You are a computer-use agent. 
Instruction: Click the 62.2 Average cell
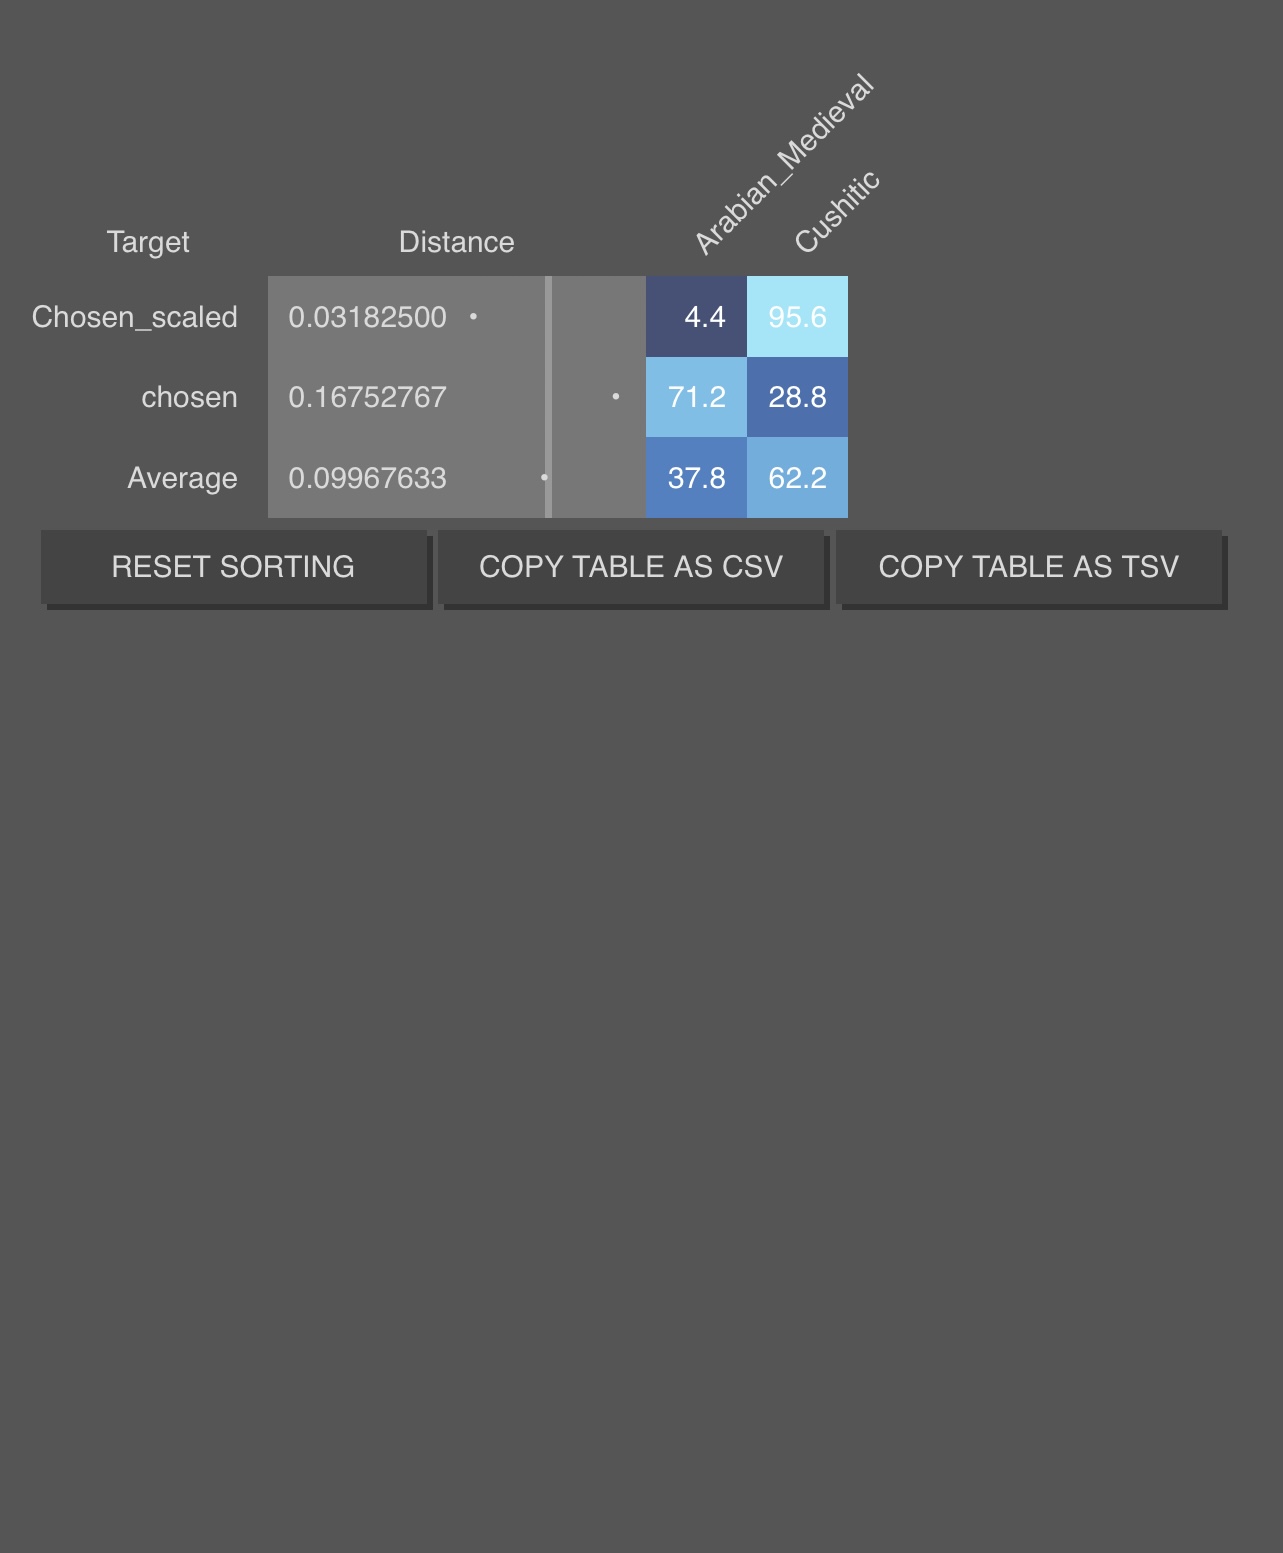pos(797,478)
